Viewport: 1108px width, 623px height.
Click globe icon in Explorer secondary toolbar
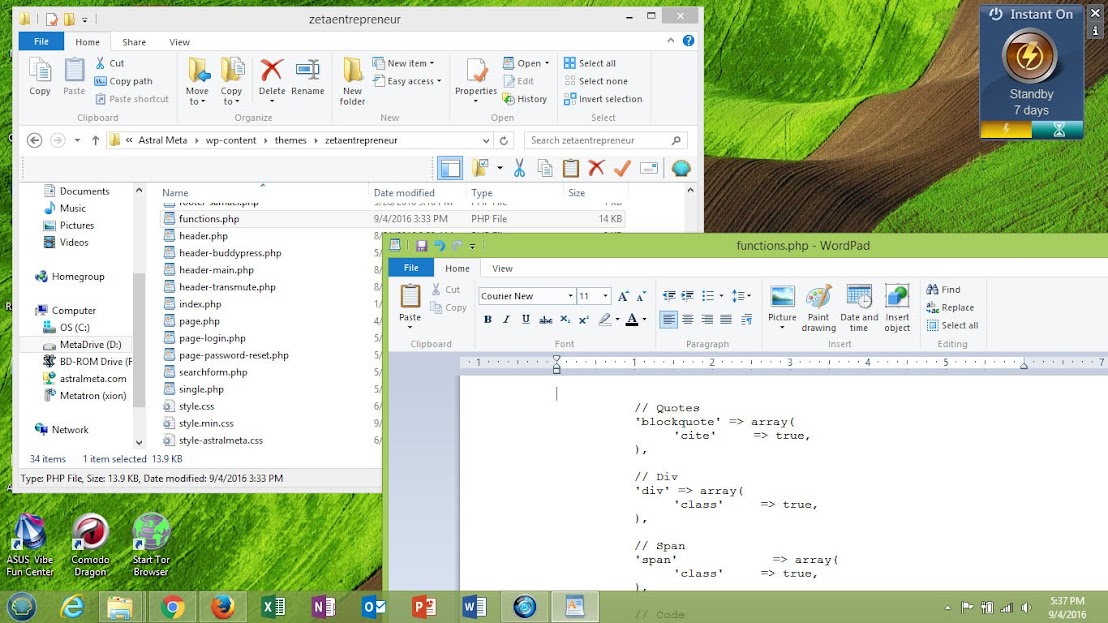(x=680, y=168)
